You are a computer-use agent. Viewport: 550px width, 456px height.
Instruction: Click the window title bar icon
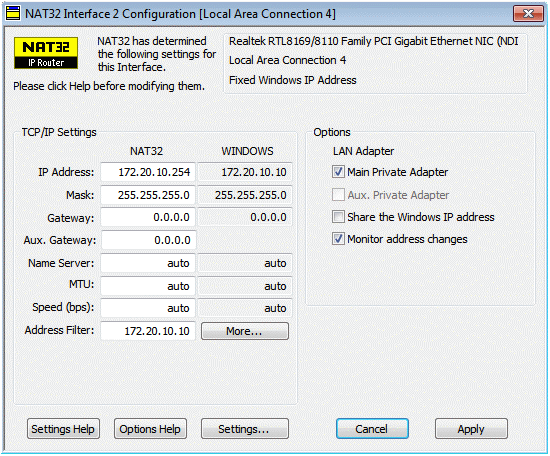(13, 14)
